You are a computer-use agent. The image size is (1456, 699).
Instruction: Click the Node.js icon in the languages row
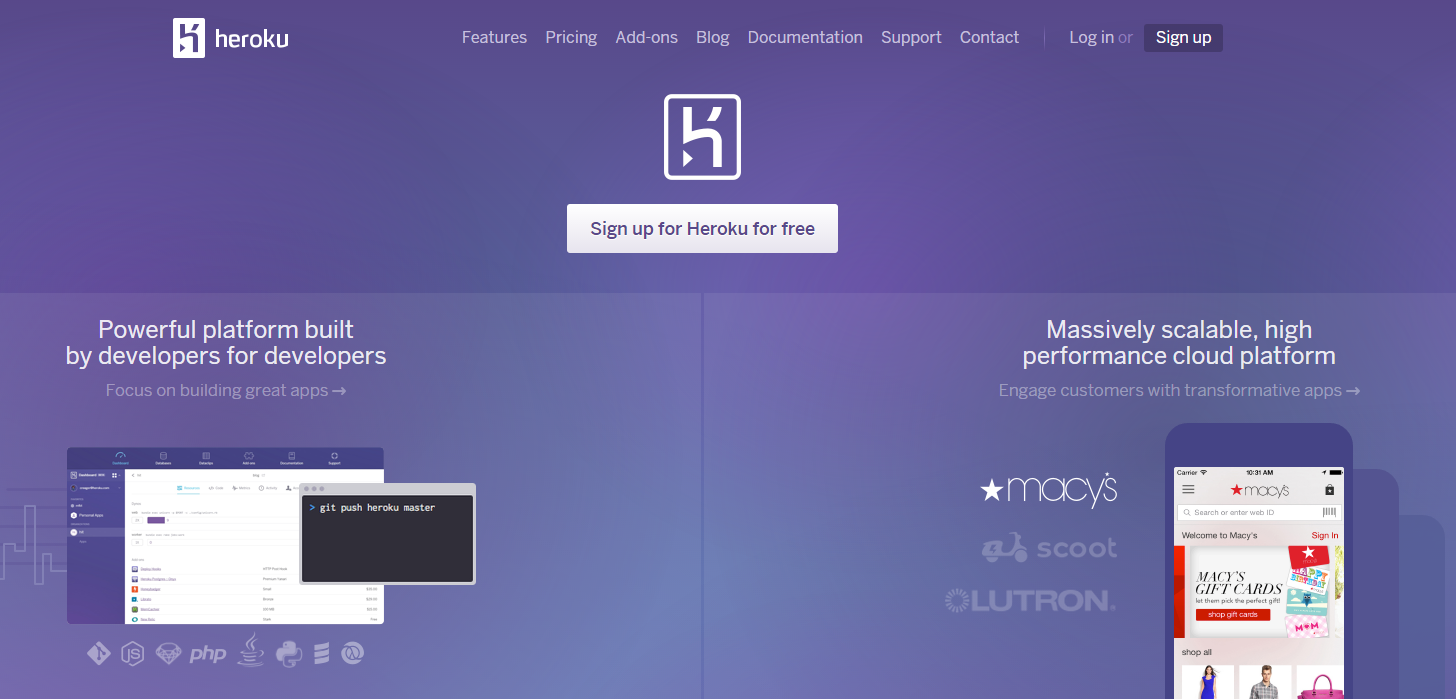point(132,653)
